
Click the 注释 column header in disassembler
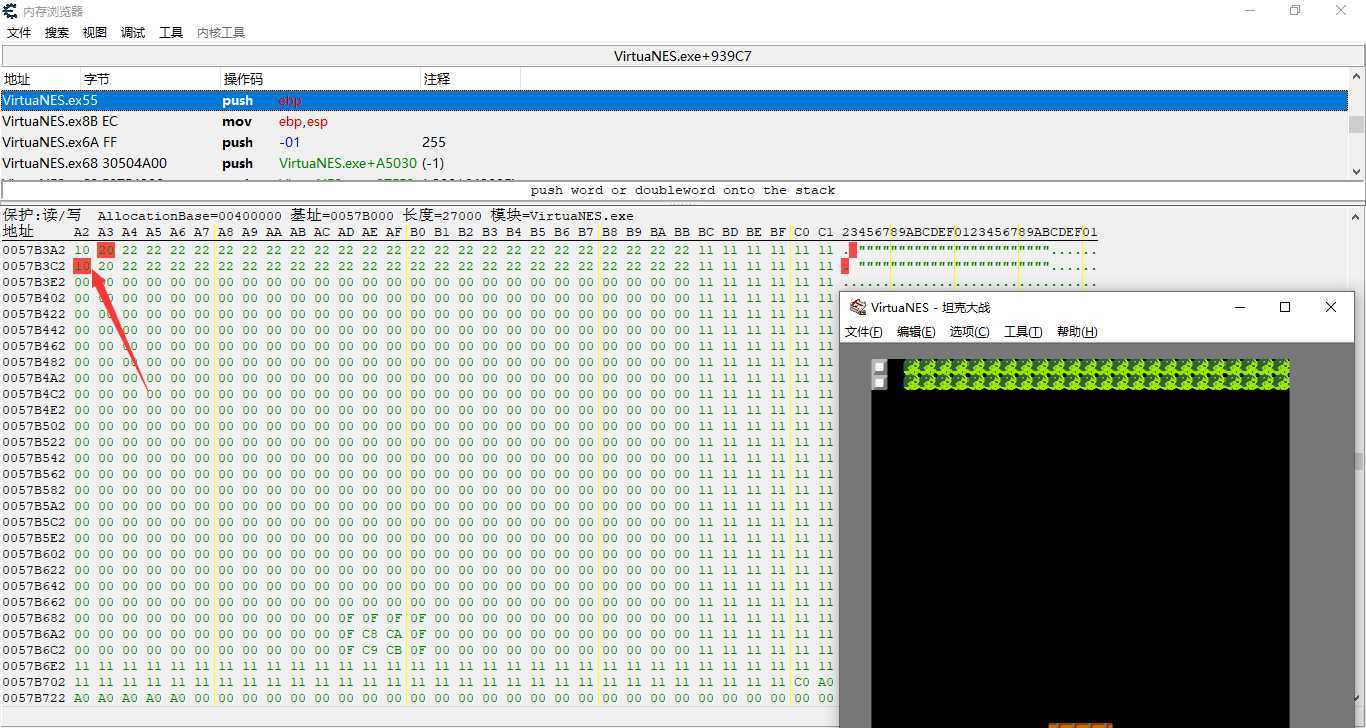click(470, 79)
